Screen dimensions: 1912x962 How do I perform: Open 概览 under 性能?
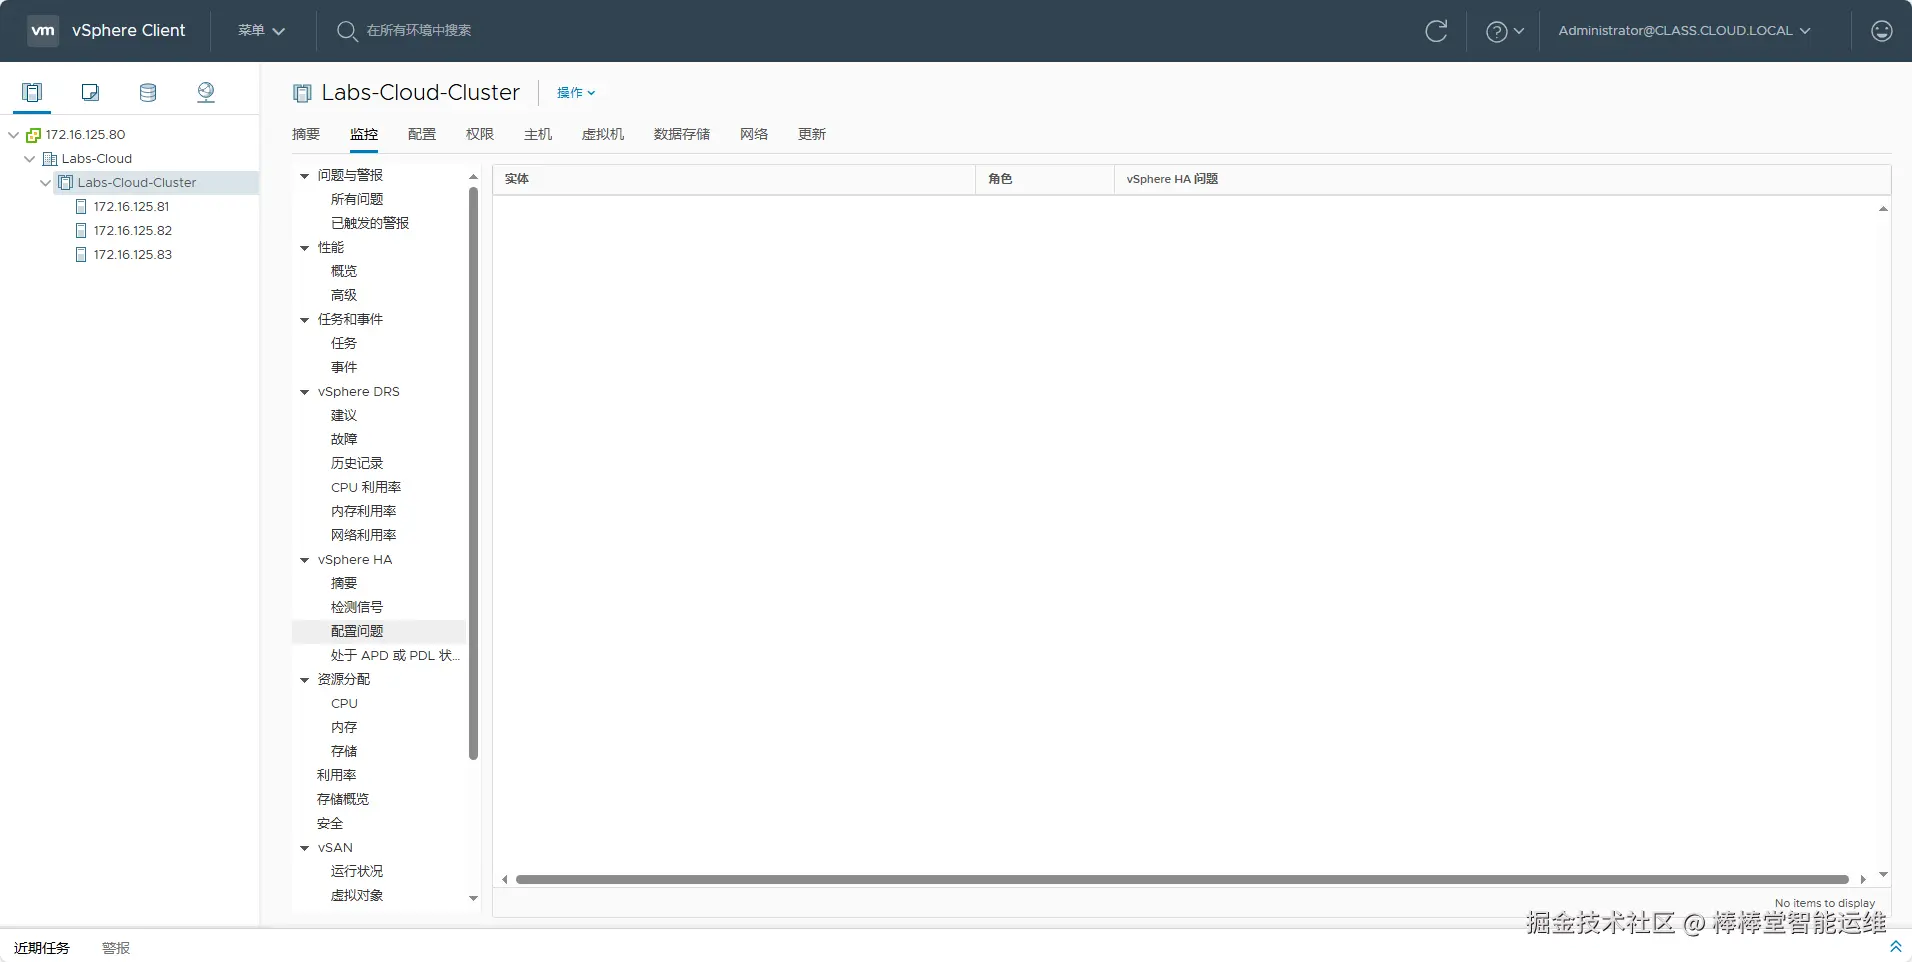(344, 271)
